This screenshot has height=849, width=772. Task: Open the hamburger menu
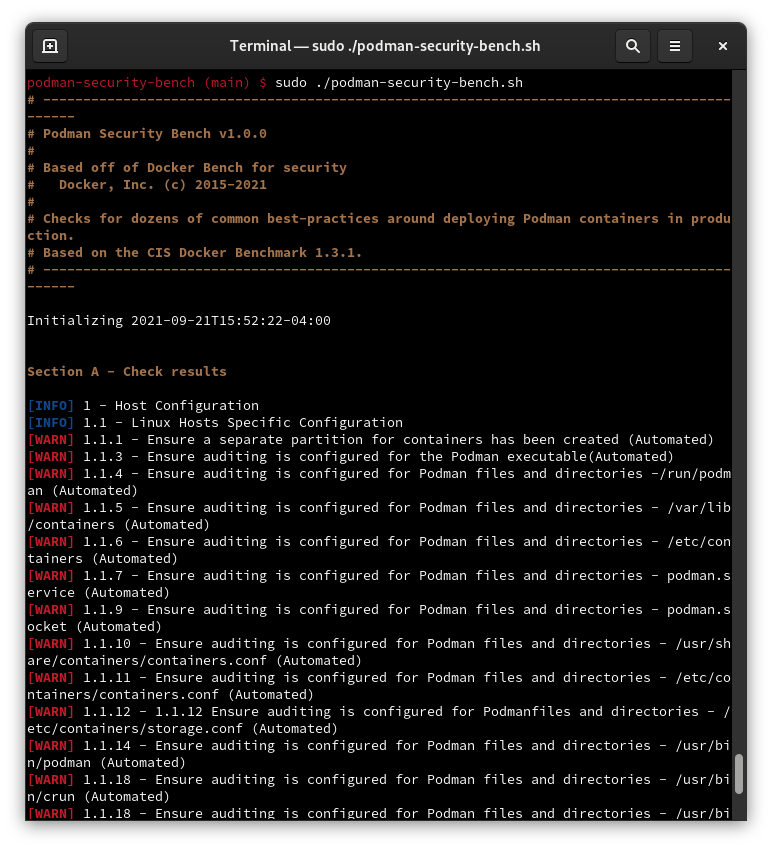[x=675, y=46]
